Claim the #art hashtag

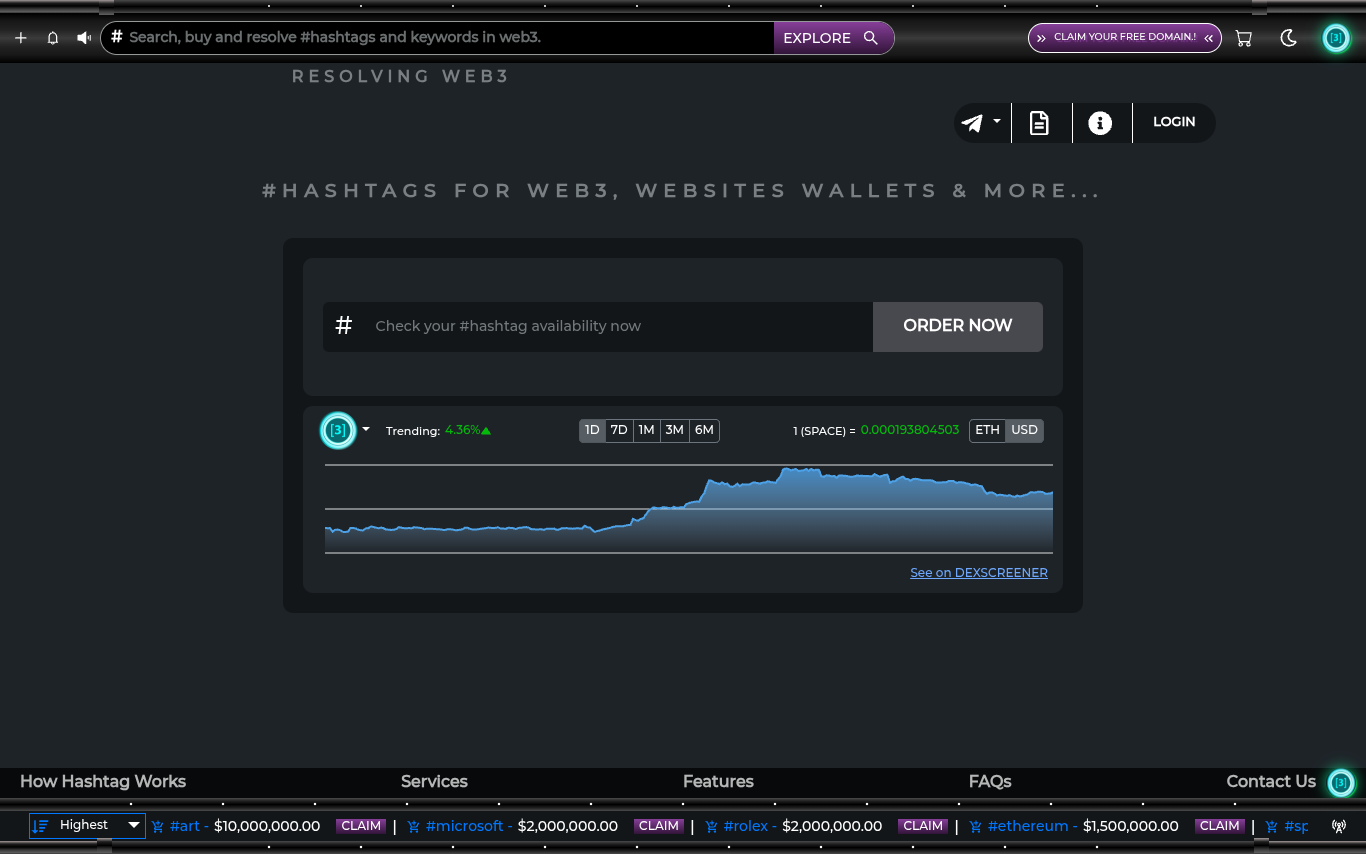click(x=361, y=826)
